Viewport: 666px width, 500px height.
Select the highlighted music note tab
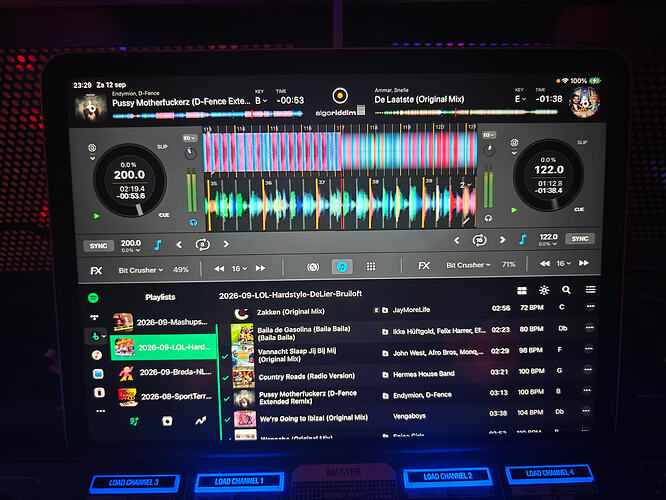[342, 267]
